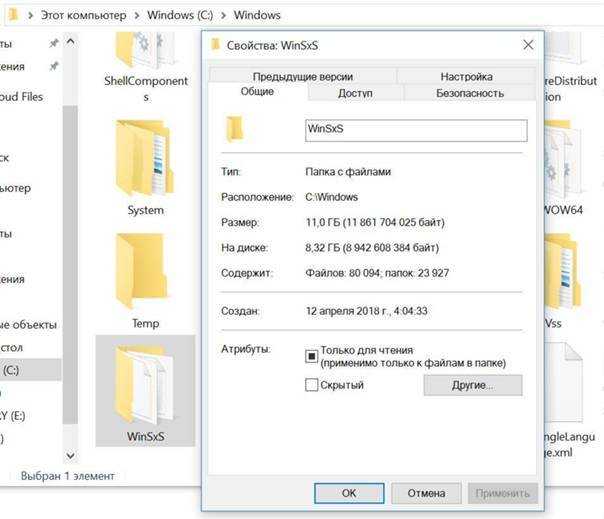The image size is (604, 519).
Task: Click the 'Выбран 1 элемент' status text
Action: (67, 476)
